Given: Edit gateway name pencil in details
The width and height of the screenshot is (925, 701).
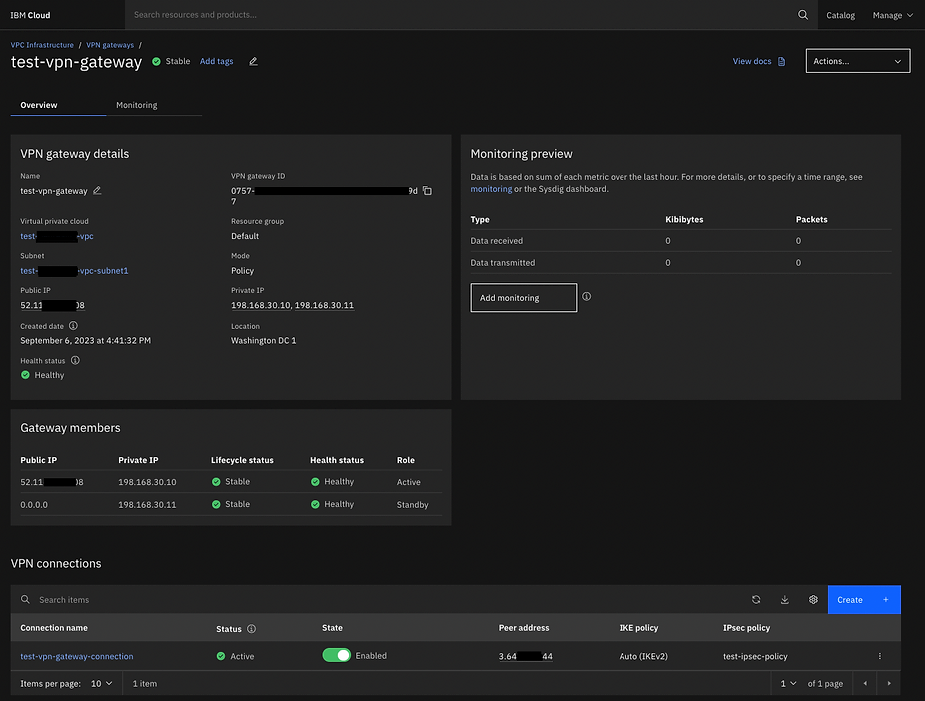Looking at the screenshot, I should tap(97, 191).
